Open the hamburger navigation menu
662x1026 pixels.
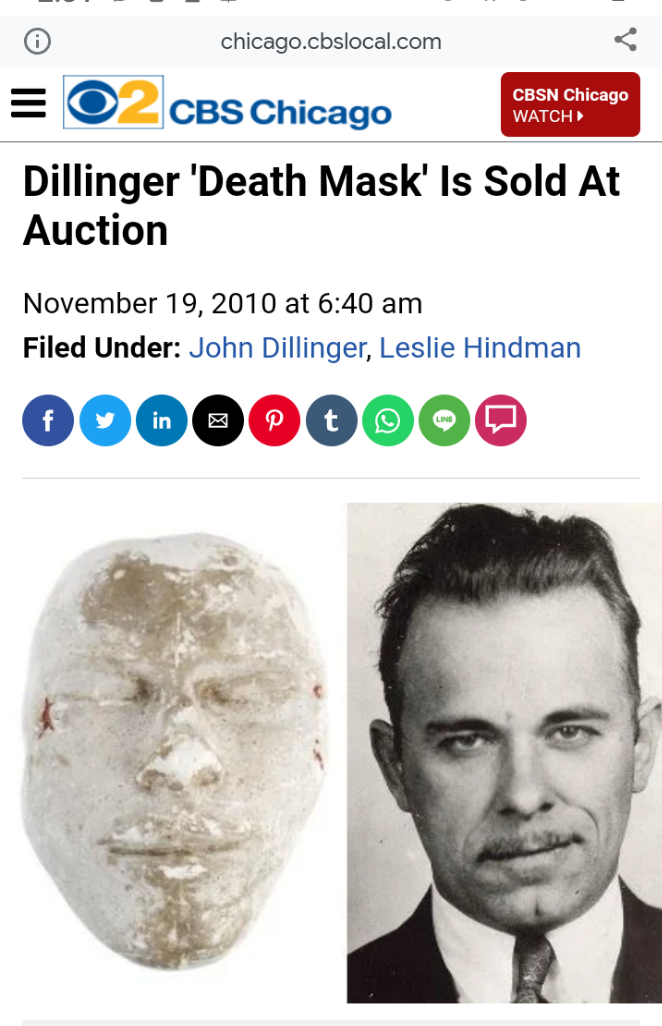tap(28, 103)
